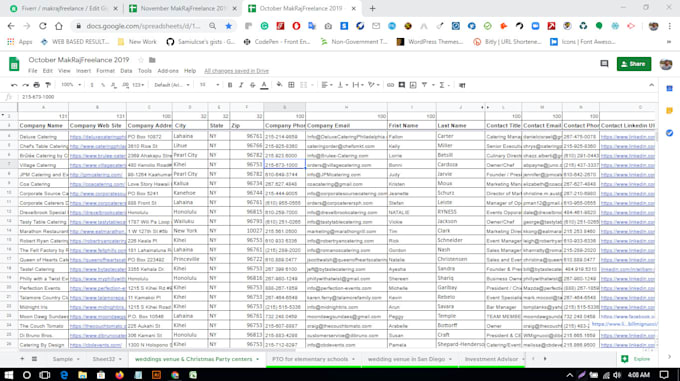Viewport: 680px width, 381px height.
Task: Insert a comment from the toolbar
Action: coord(402,85)
